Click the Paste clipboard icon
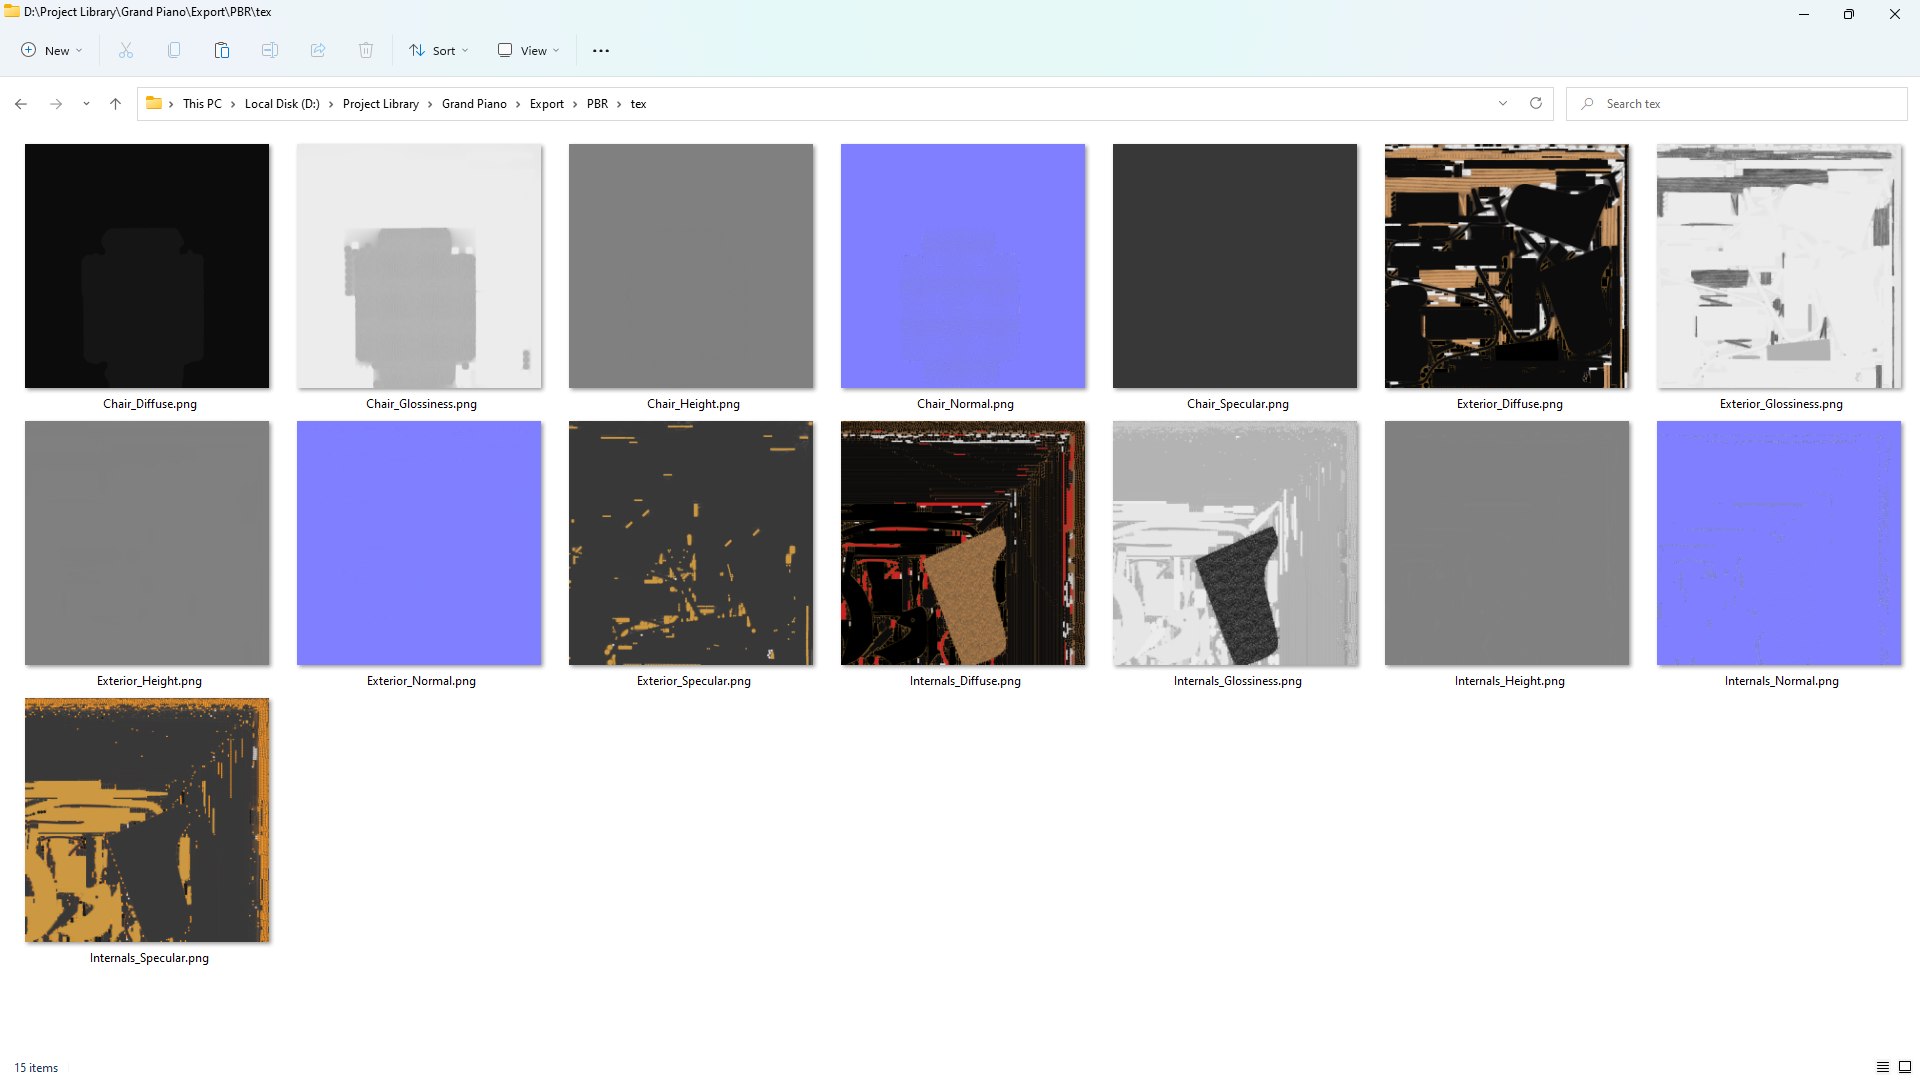Viewport: 1920px width, 1080px height. (222, 50)
